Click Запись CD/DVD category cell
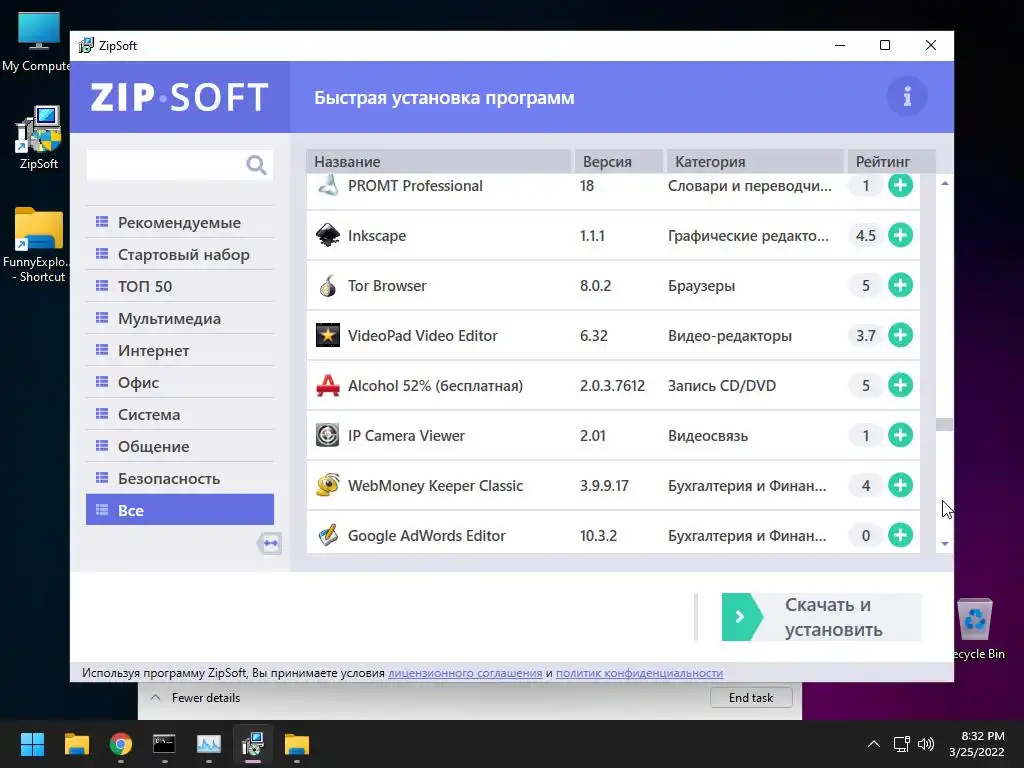1024x768 pixels. click(722, 385)
